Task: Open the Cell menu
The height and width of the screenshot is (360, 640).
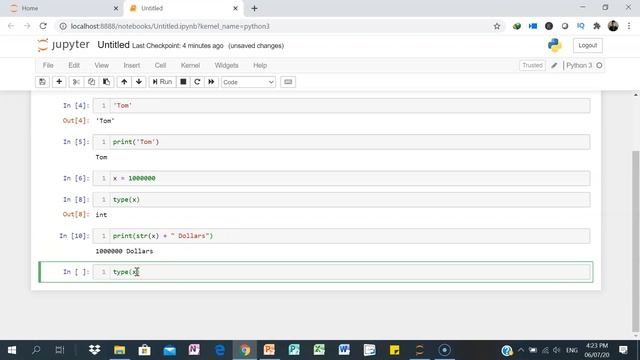Action: tap(160, 65)
